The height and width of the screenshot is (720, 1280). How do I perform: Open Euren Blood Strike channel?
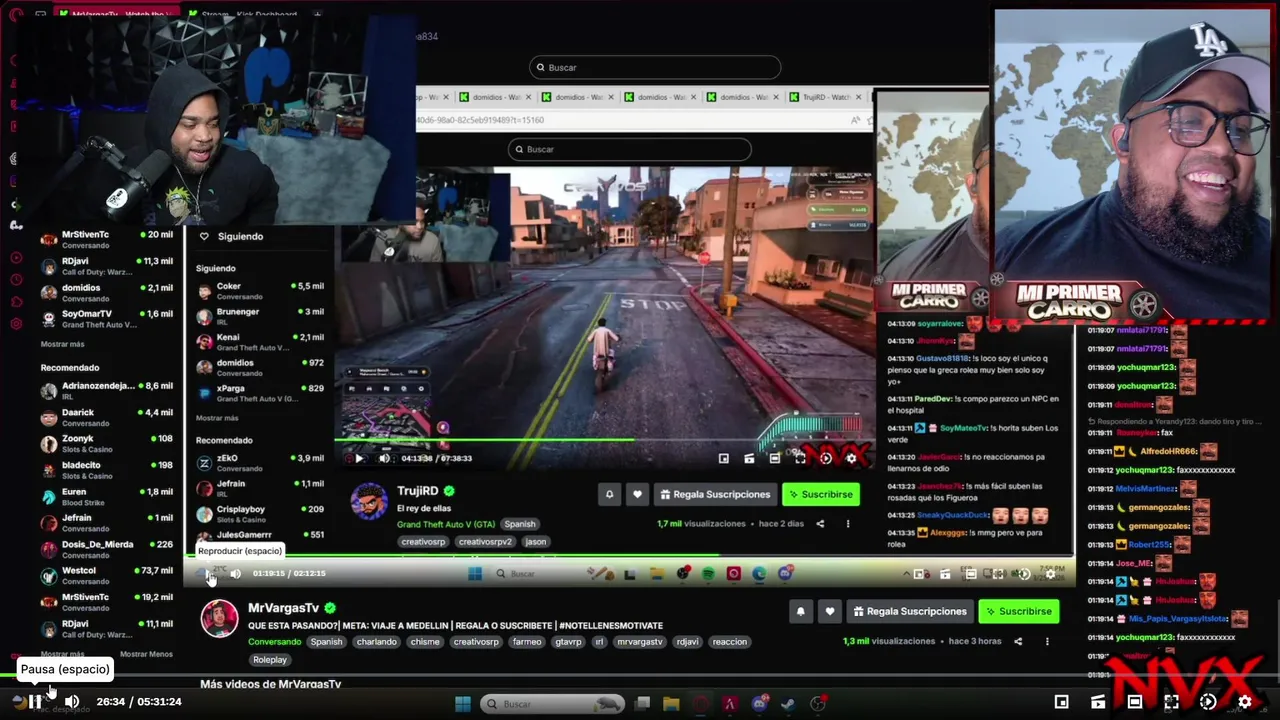pyautogui.click(x=107, y=496)
